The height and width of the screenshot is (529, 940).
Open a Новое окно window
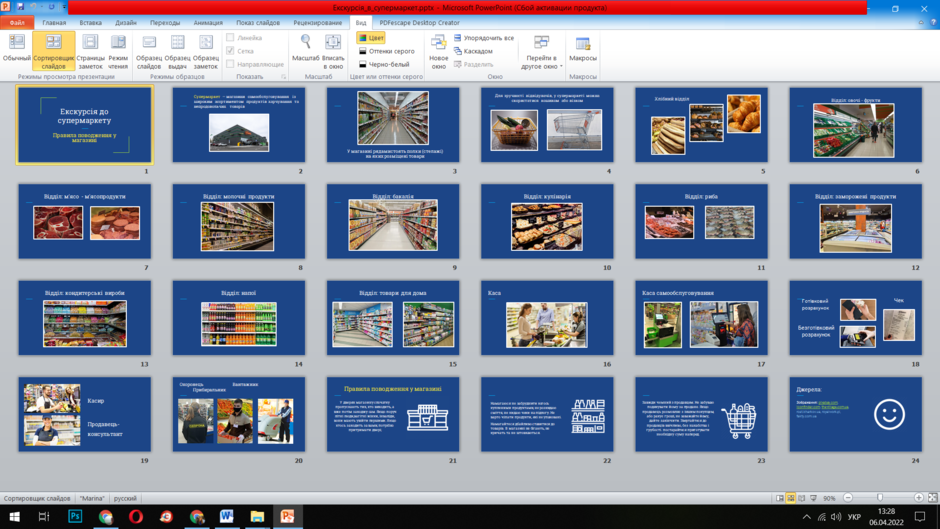tap(438, 51)
